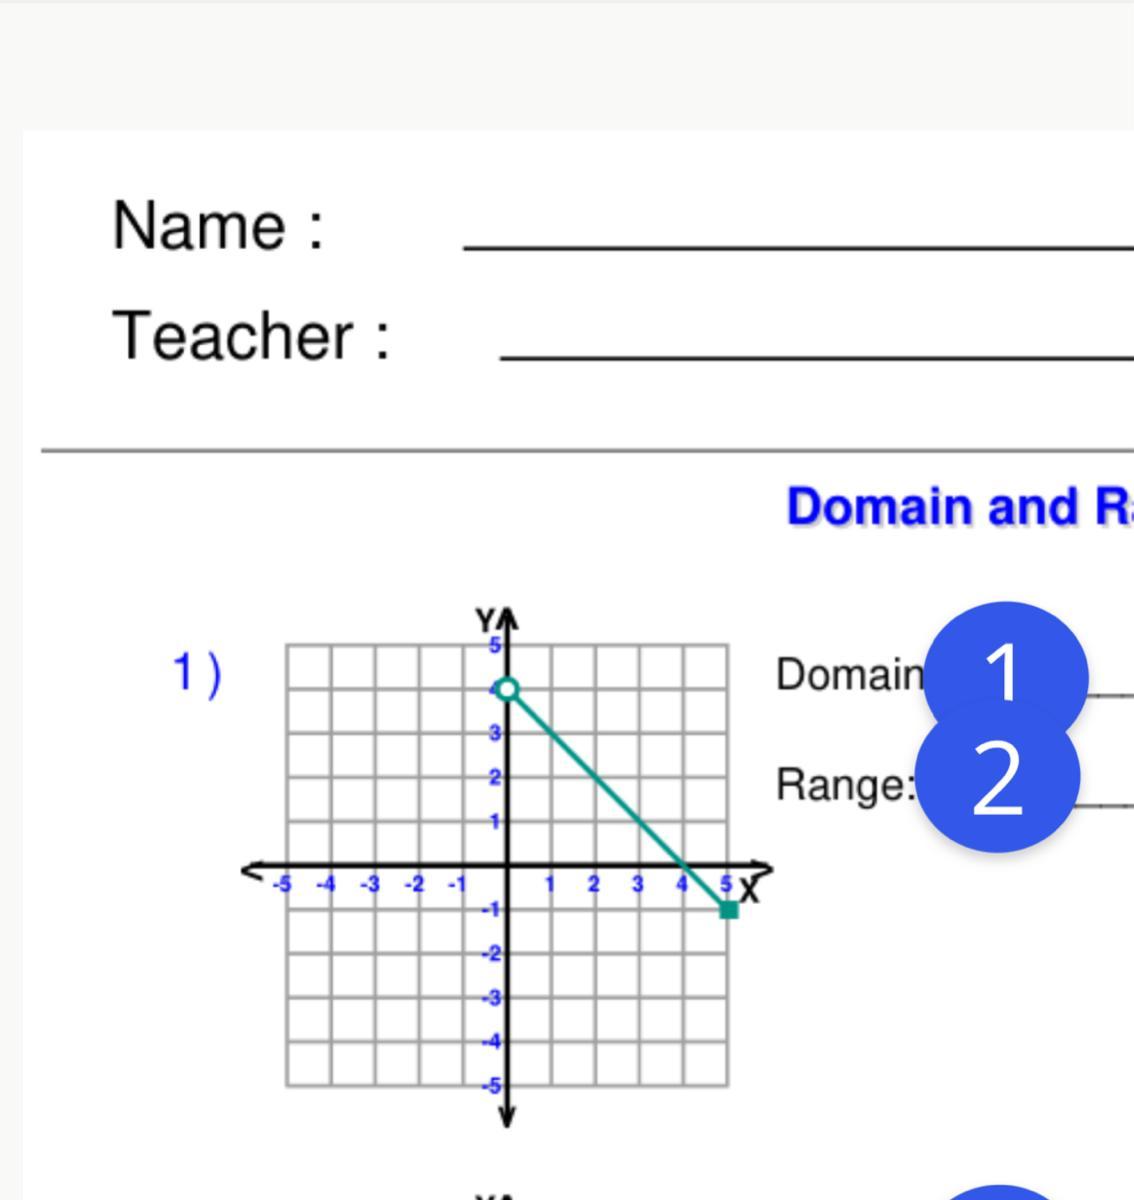Select the filled square endpoint on graph
Viewport: 1134px width, 1200px height.
(x=729, y=910)
